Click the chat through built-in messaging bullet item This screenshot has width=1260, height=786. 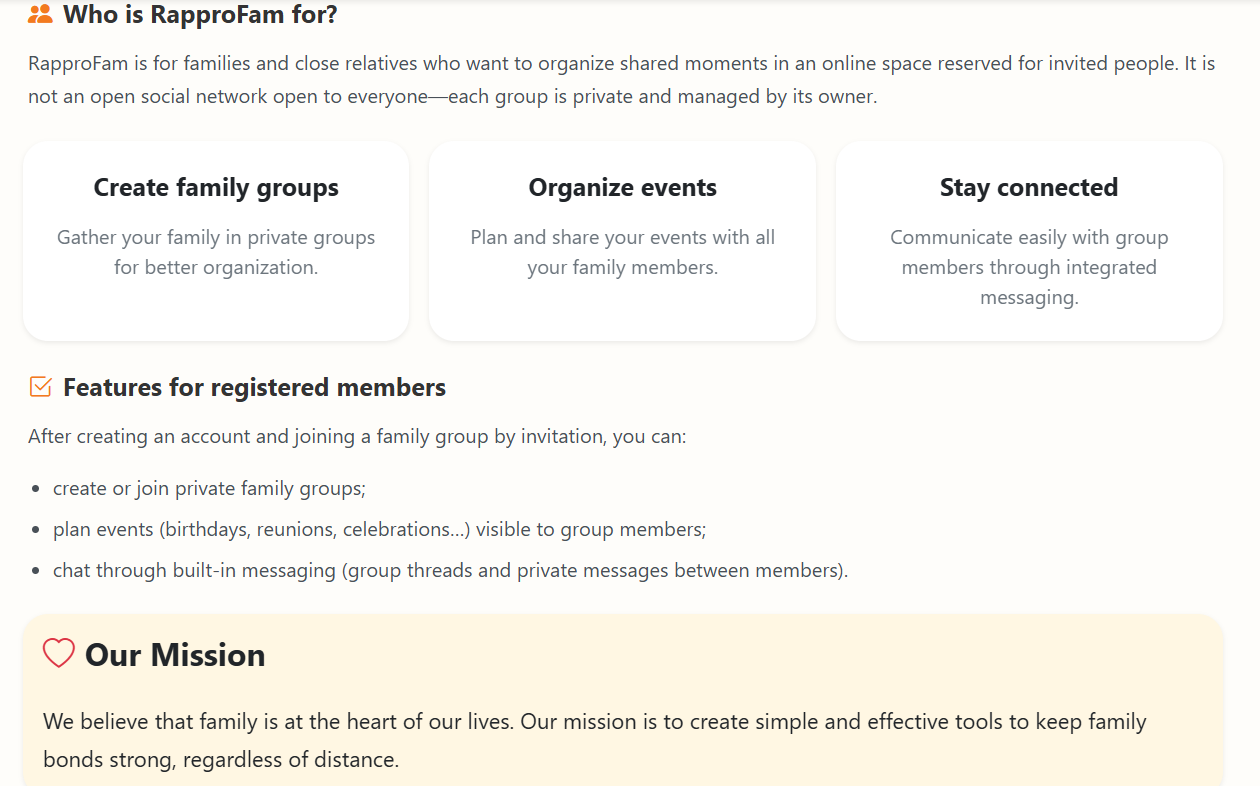pos(450,571)
